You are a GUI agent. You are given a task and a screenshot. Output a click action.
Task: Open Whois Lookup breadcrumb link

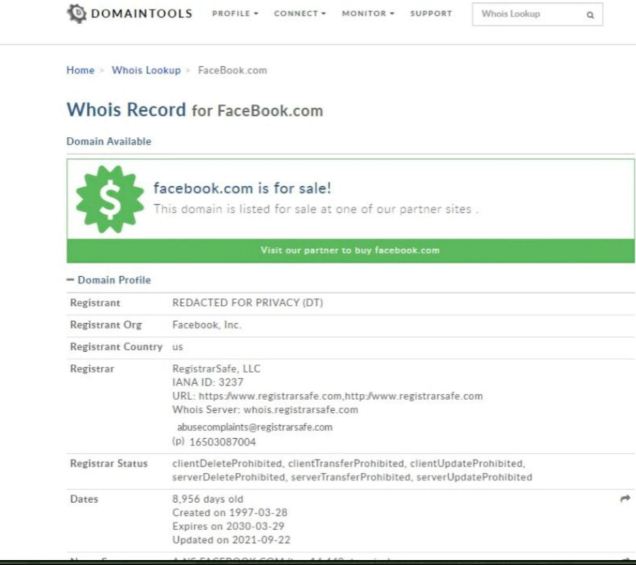point(146,70)
